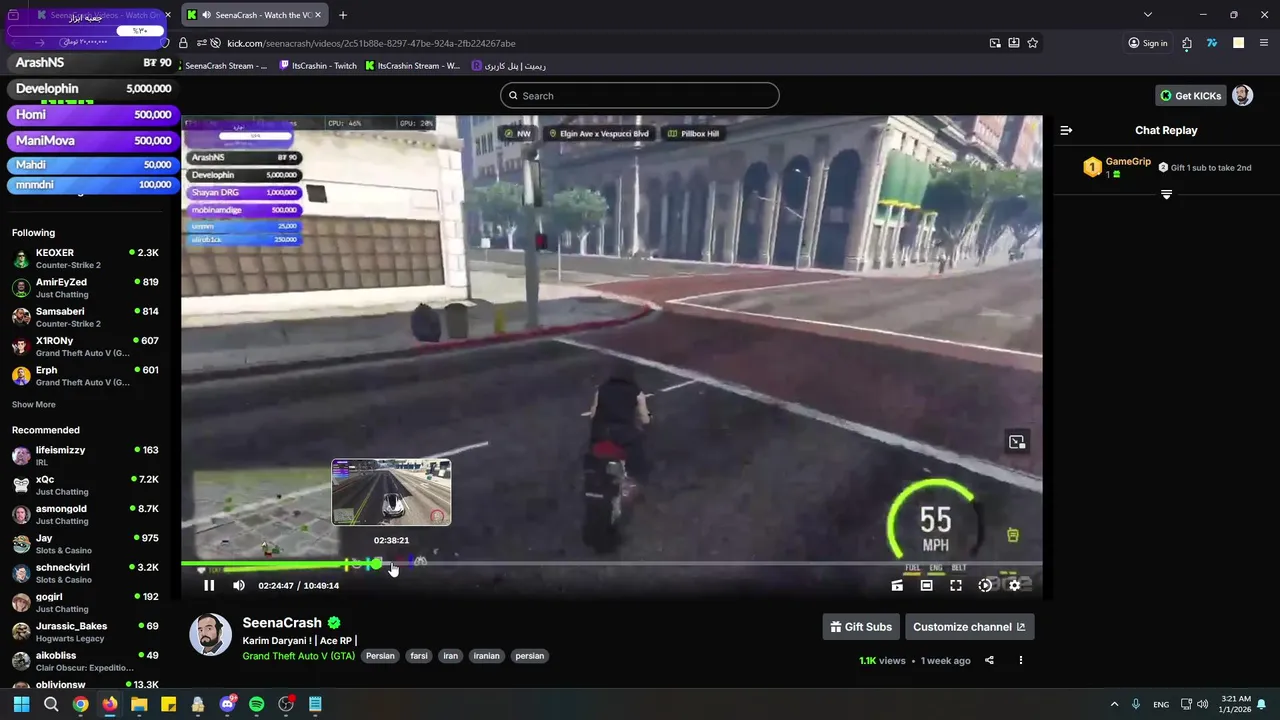Click Get KICKs button
This screenshot has width=1280, height=720.
click(x=1191, y=96)
